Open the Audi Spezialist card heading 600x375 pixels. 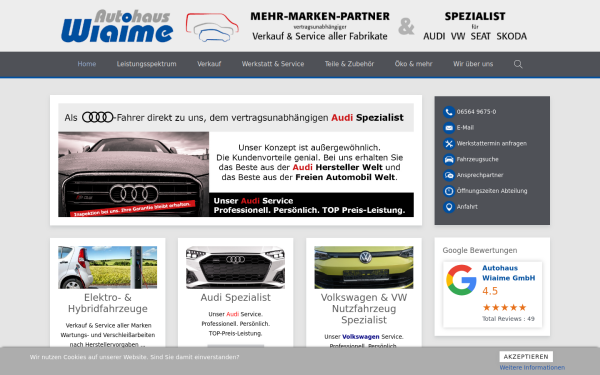pos(235,297)
